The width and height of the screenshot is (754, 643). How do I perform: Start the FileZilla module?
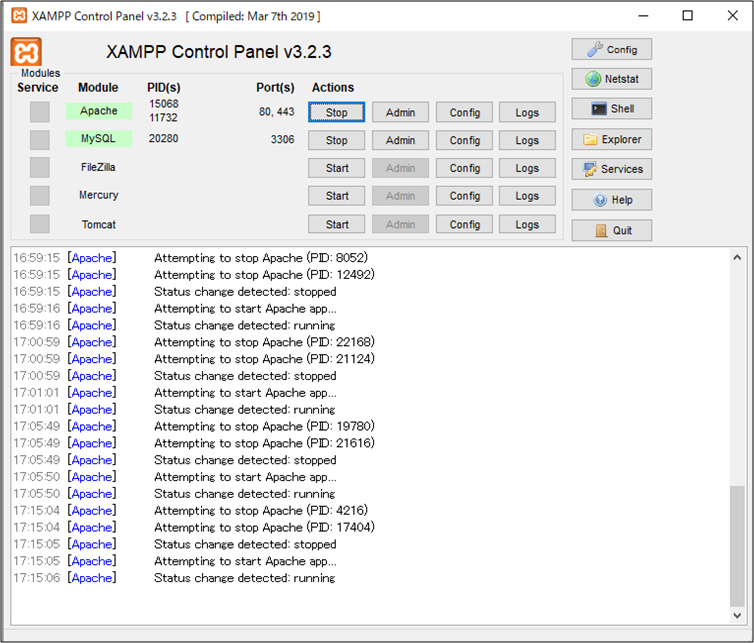click(337, 168)
